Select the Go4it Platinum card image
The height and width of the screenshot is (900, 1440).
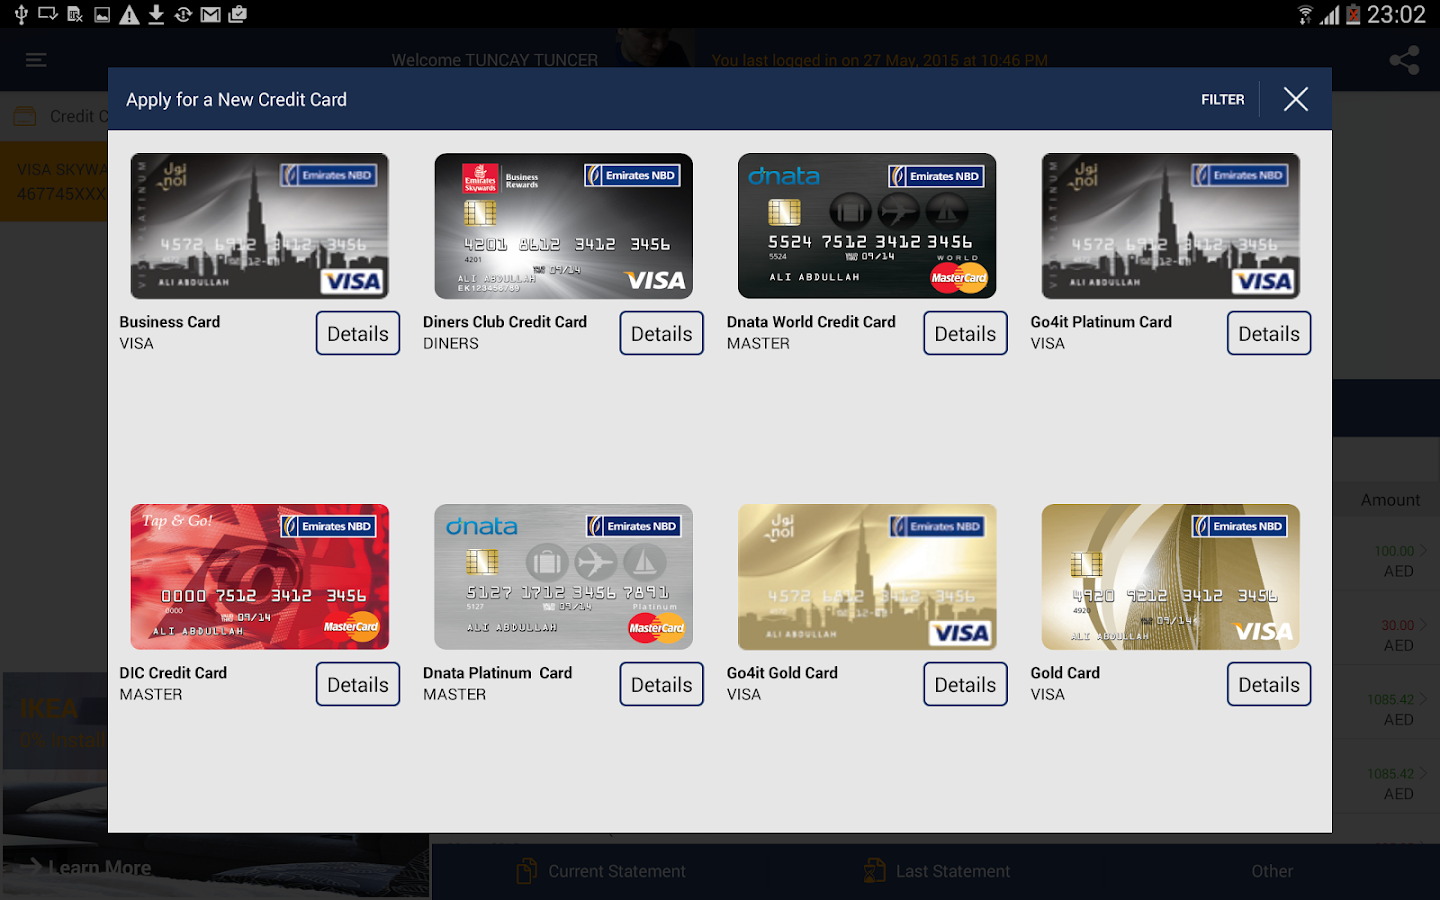coord(1171,226)
